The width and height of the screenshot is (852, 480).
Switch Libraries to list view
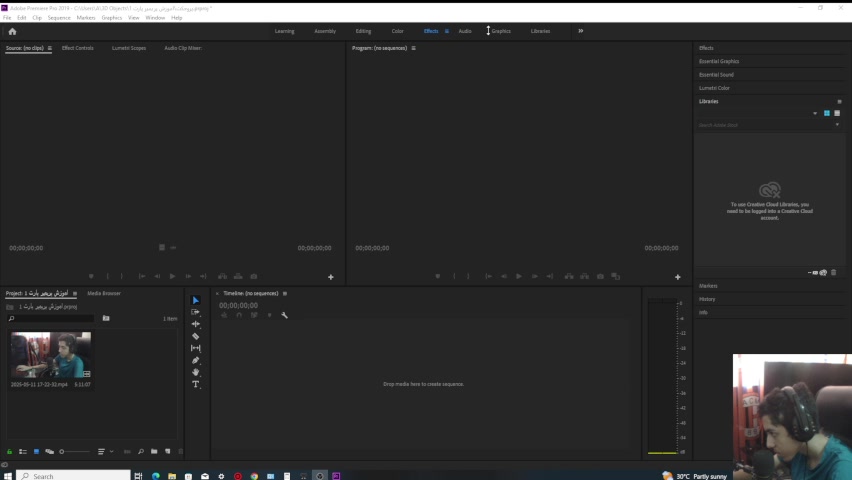pyautogui.click(x=837, y=113)
